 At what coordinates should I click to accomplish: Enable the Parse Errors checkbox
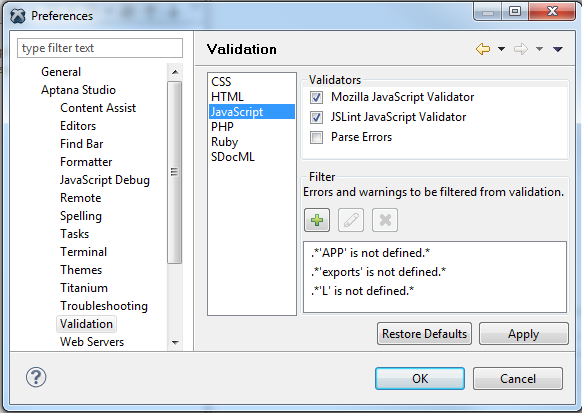tap(316, 138)
